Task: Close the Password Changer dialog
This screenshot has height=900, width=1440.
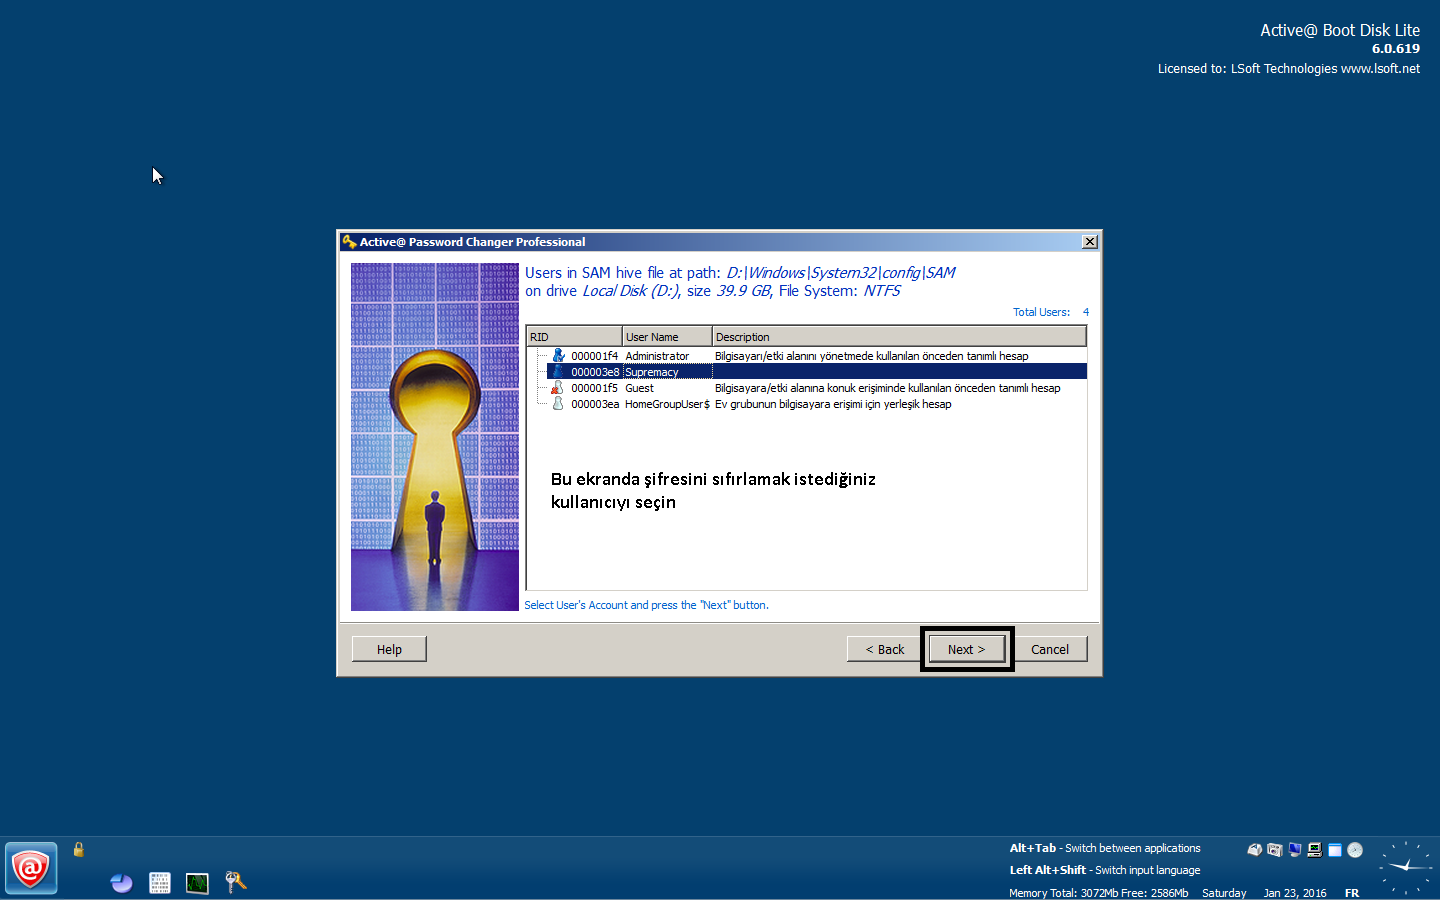Action: tap(1090, 242)
